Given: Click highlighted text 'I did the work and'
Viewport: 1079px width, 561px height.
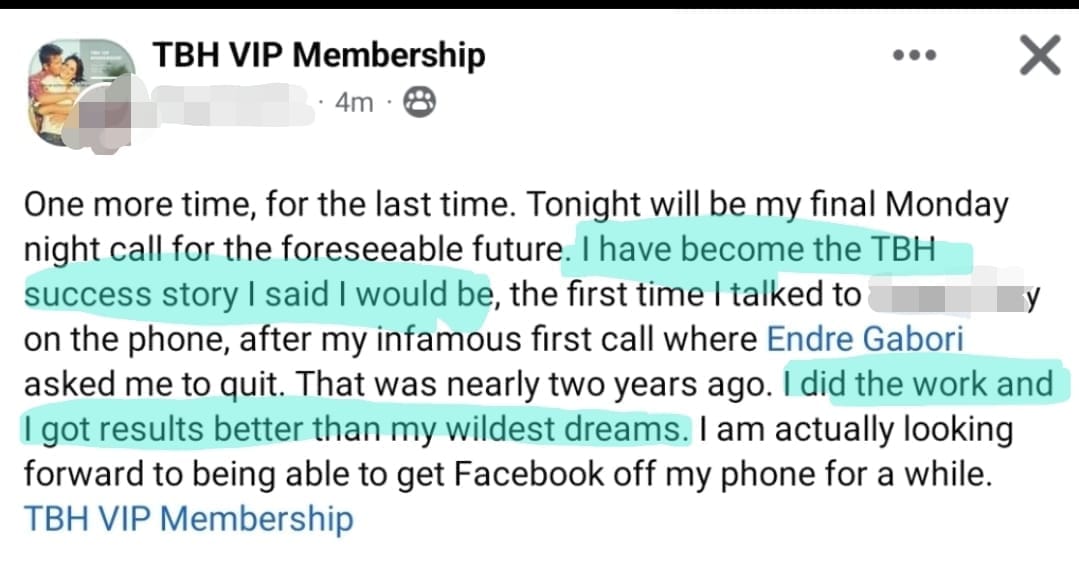Looking at the screenshot, I should coord(919,384).
